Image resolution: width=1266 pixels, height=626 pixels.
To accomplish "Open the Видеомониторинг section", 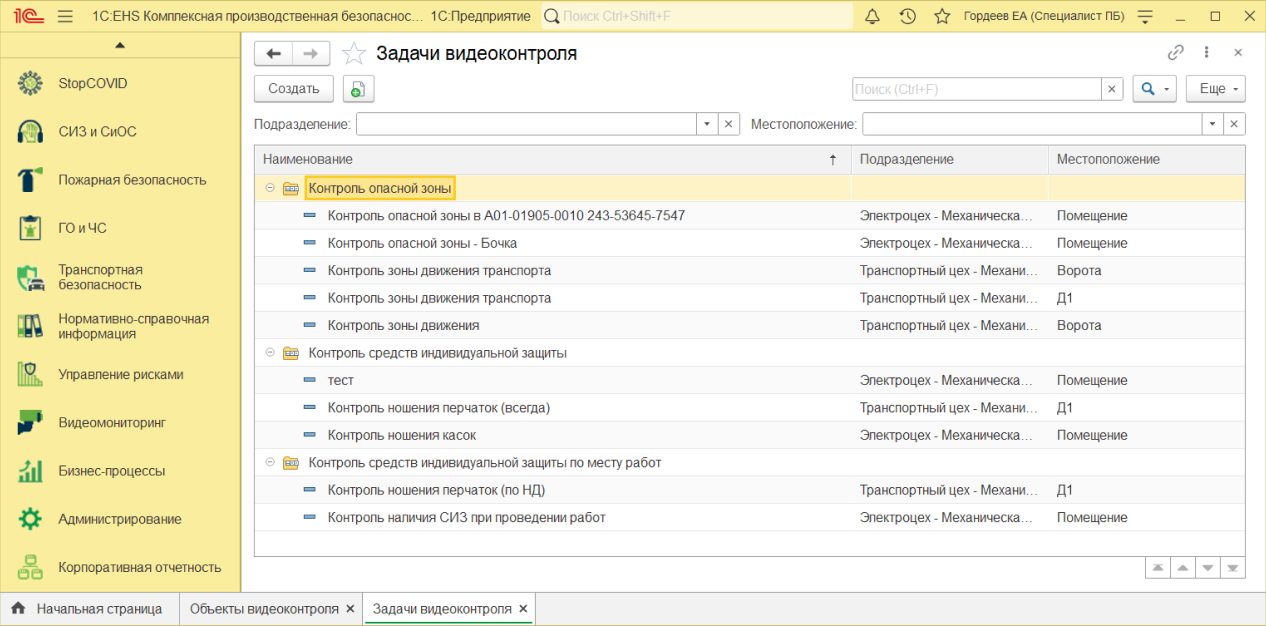I will (112, 422).
